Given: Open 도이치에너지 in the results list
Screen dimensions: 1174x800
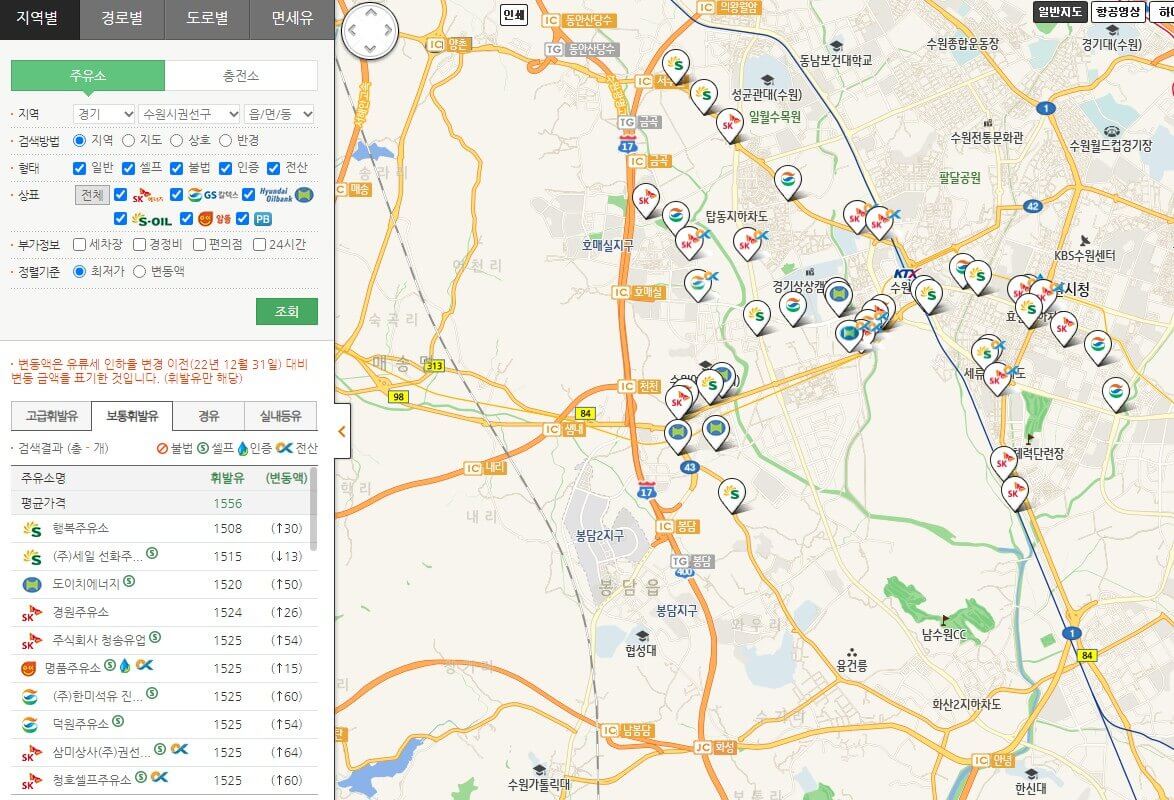Looking at the screenshot, I should click(x=86, y=584).
